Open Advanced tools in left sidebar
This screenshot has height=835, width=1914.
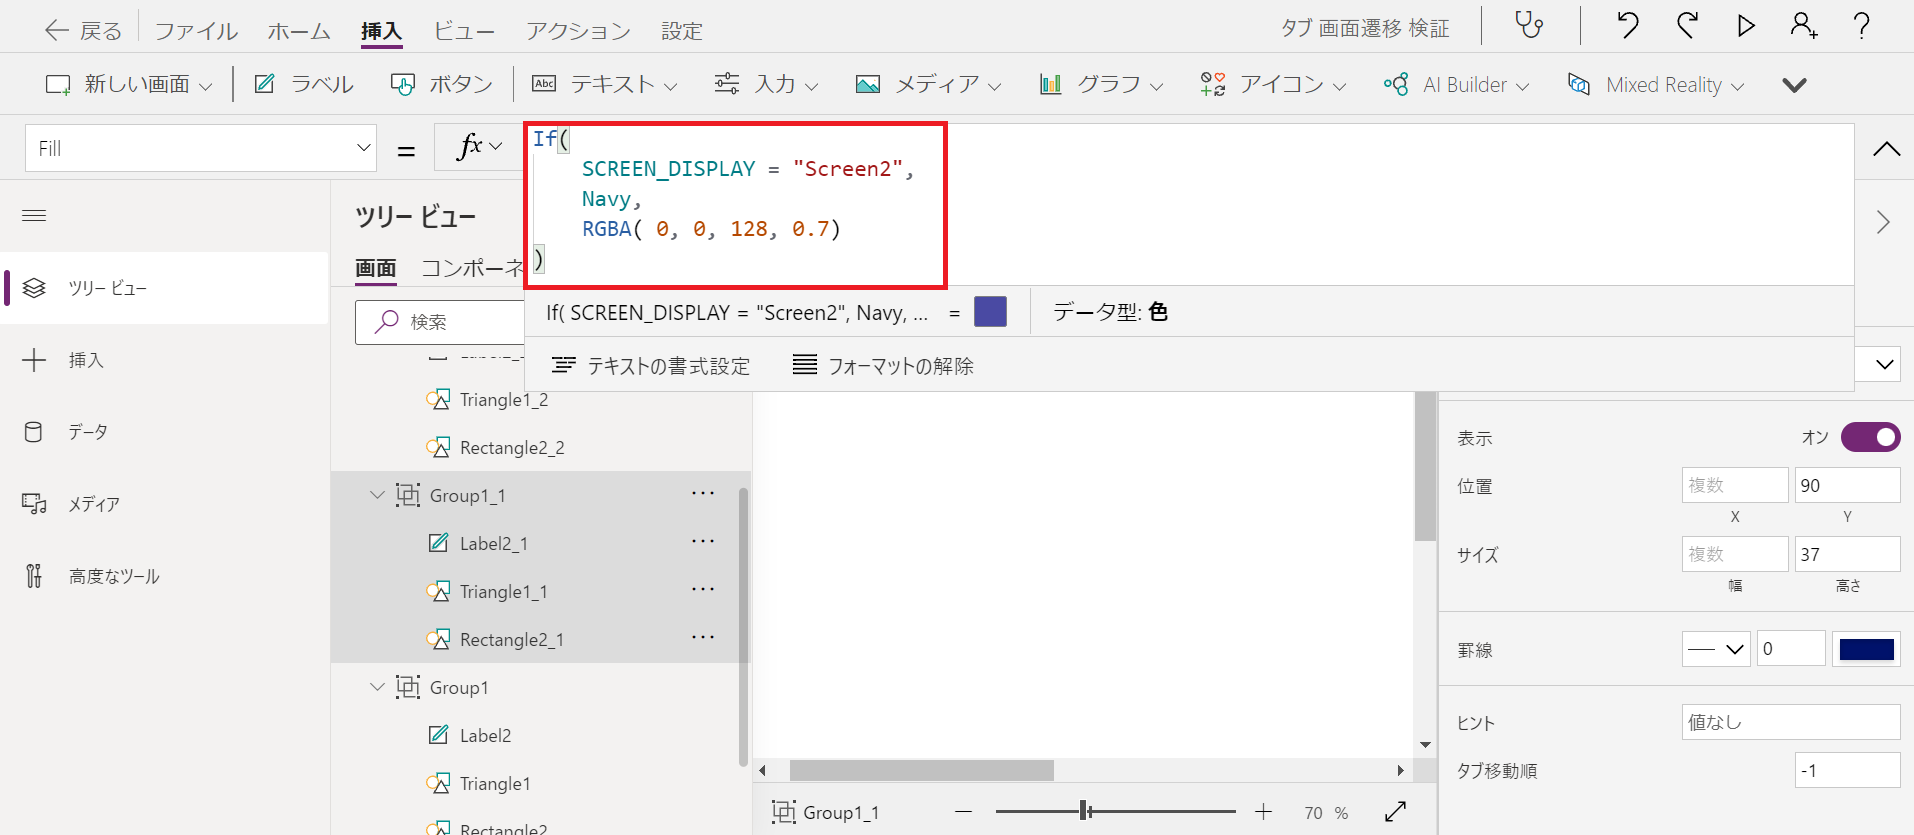point(113,576)
